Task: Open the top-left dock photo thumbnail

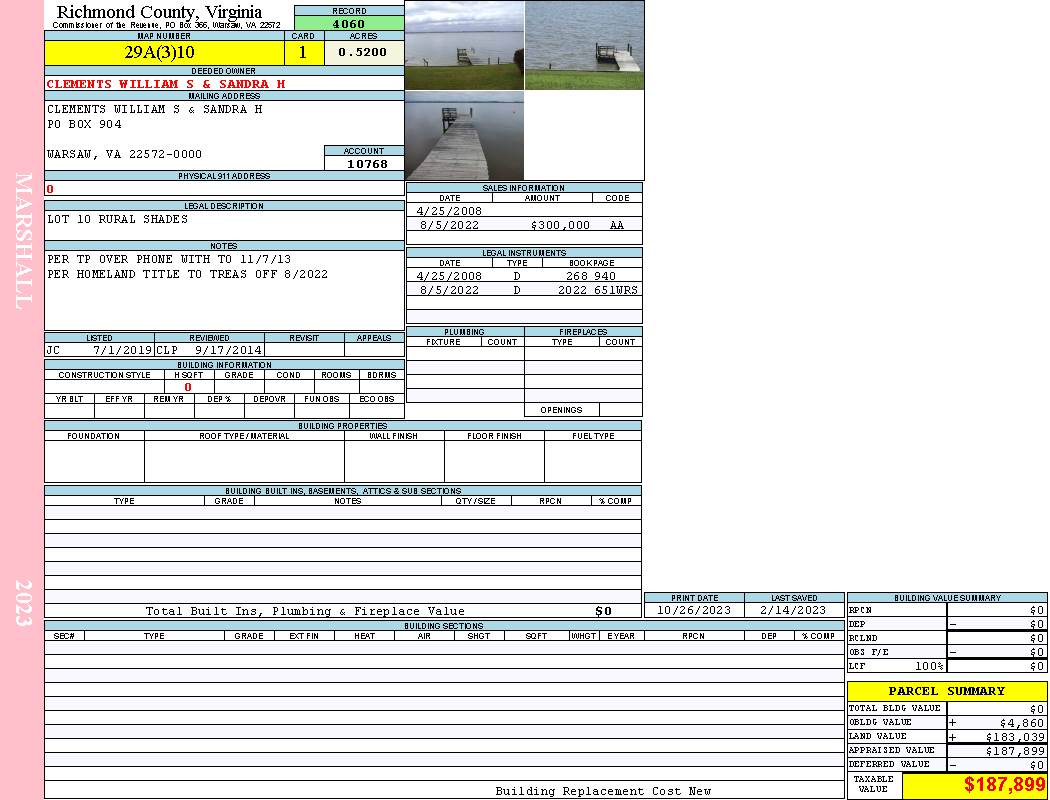Action: tap(464, 45)
